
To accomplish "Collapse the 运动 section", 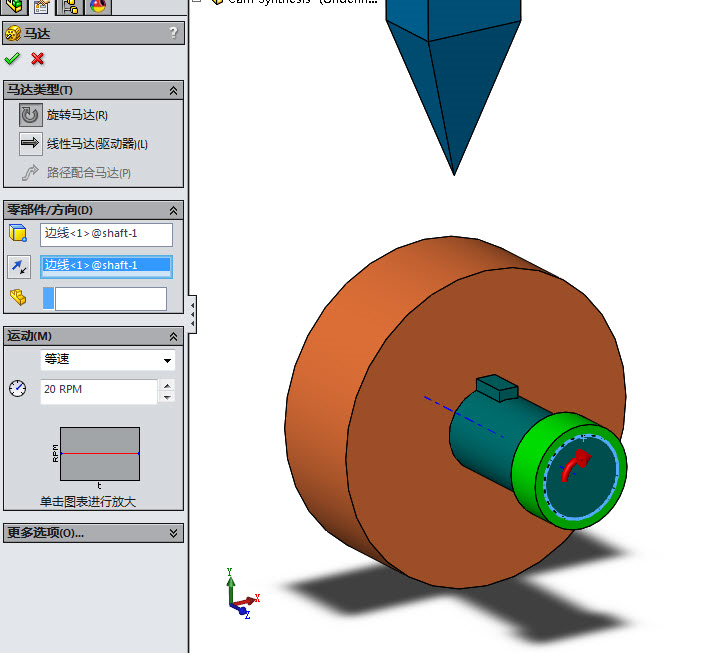I will point(174,336).
